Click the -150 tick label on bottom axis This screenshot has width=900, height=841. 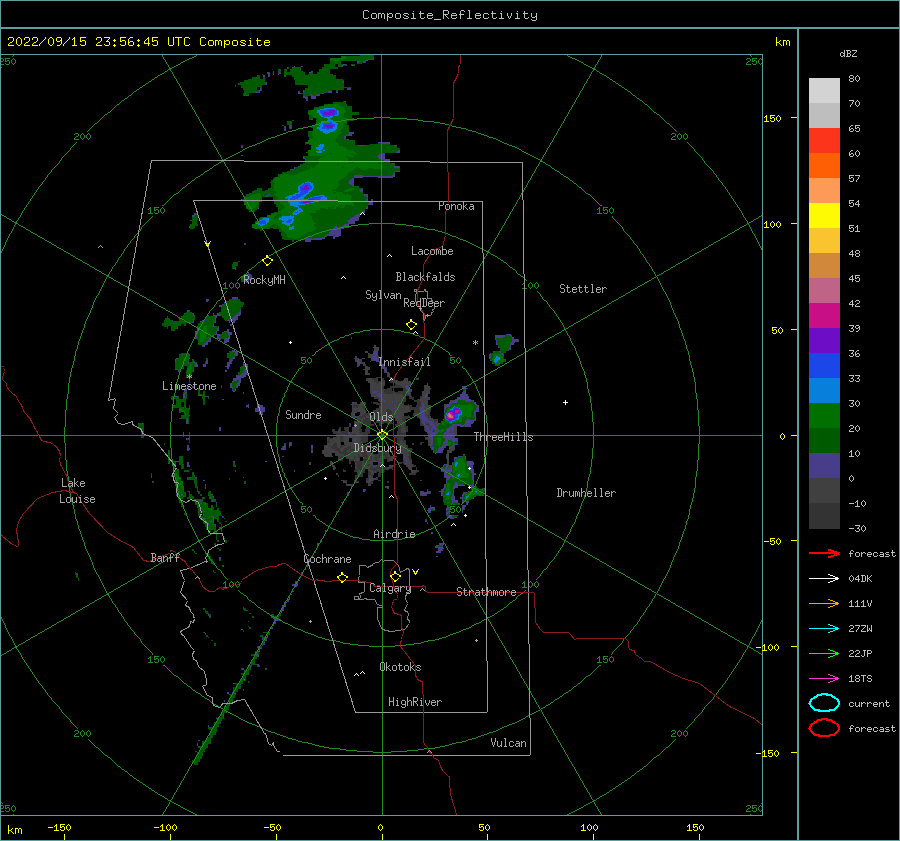click(x=59, y=827)
